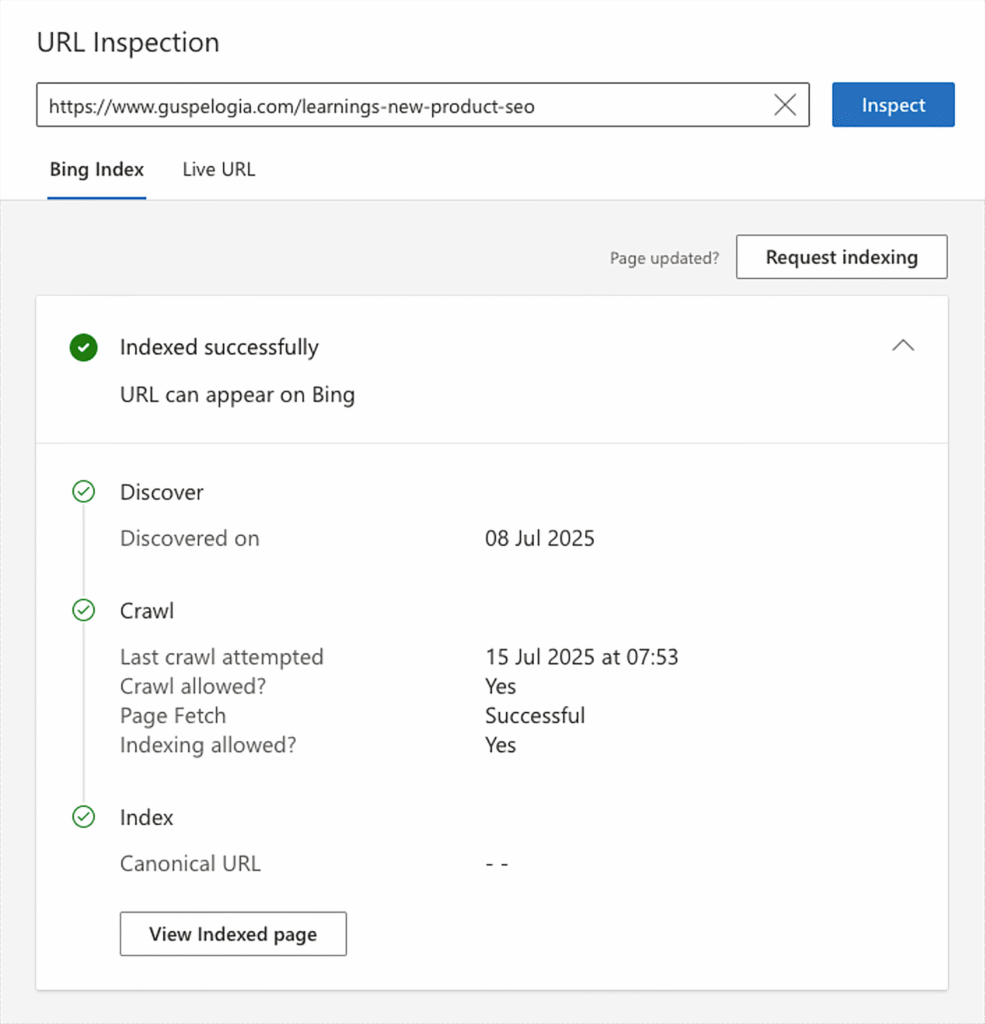Image resolution: width=985 pixels, height=1024 pixels.
Task: Clear the URL field with the X icon
Action: [785, 105]
